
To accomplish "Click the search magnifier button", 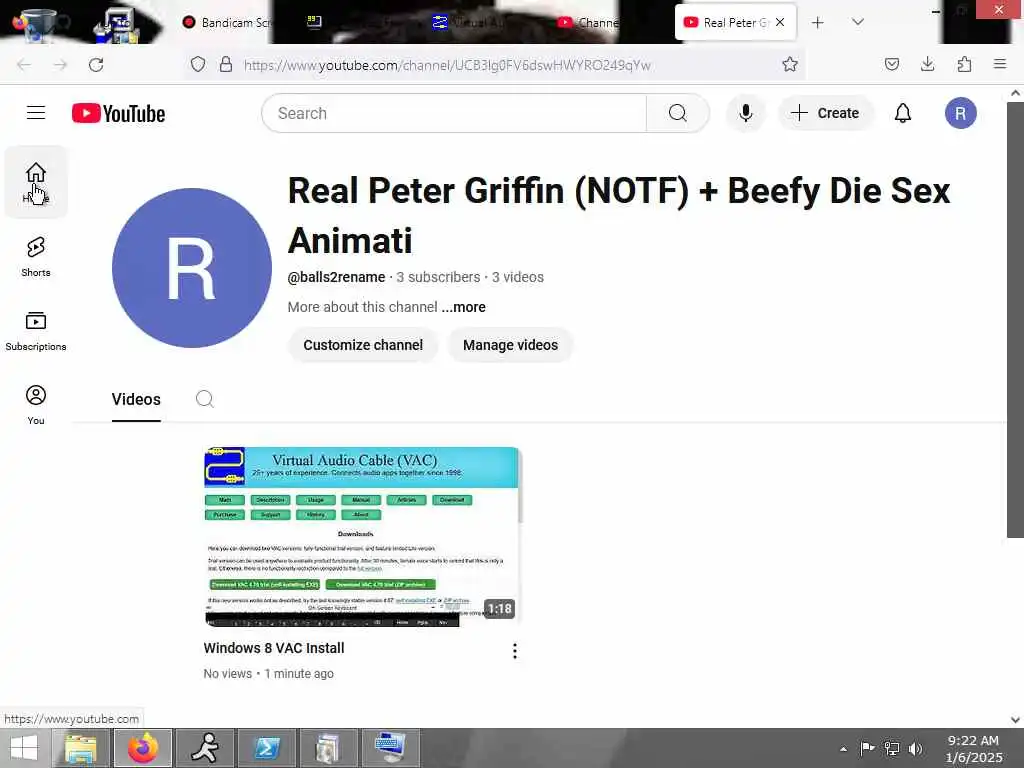I will pos(677,113).
